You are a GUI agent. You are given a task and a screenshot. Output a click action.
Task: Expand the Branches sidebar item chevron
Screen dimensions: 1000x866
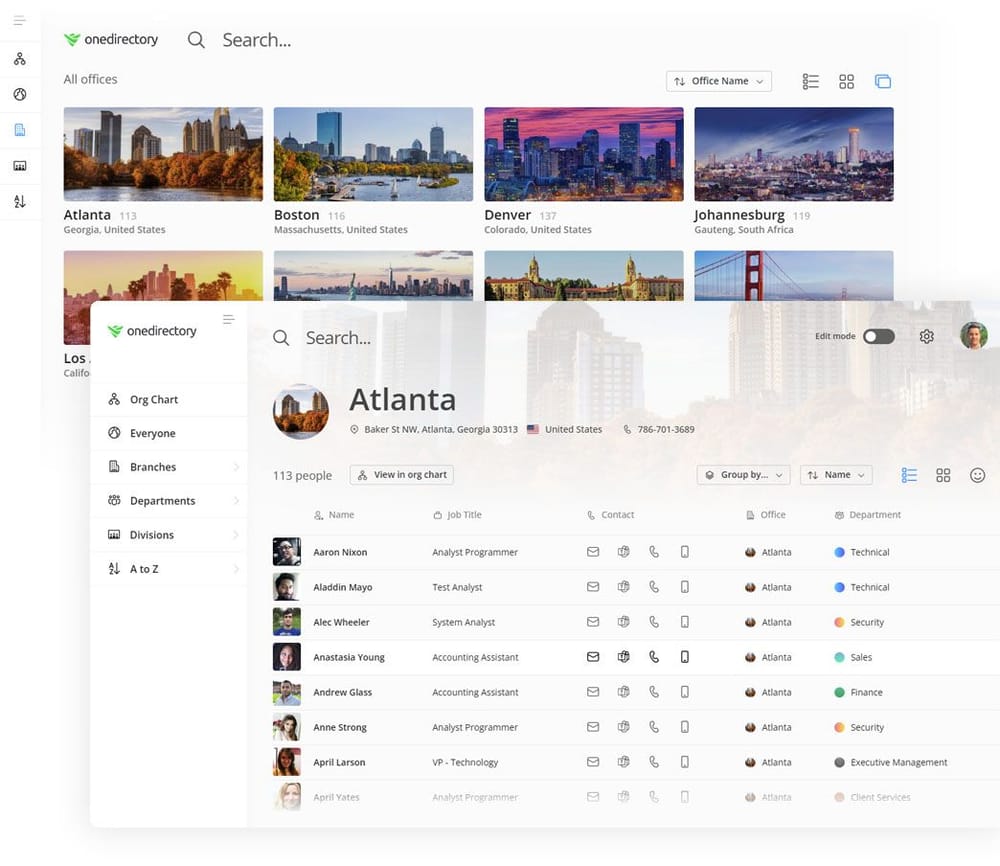(x=237, y=466)
